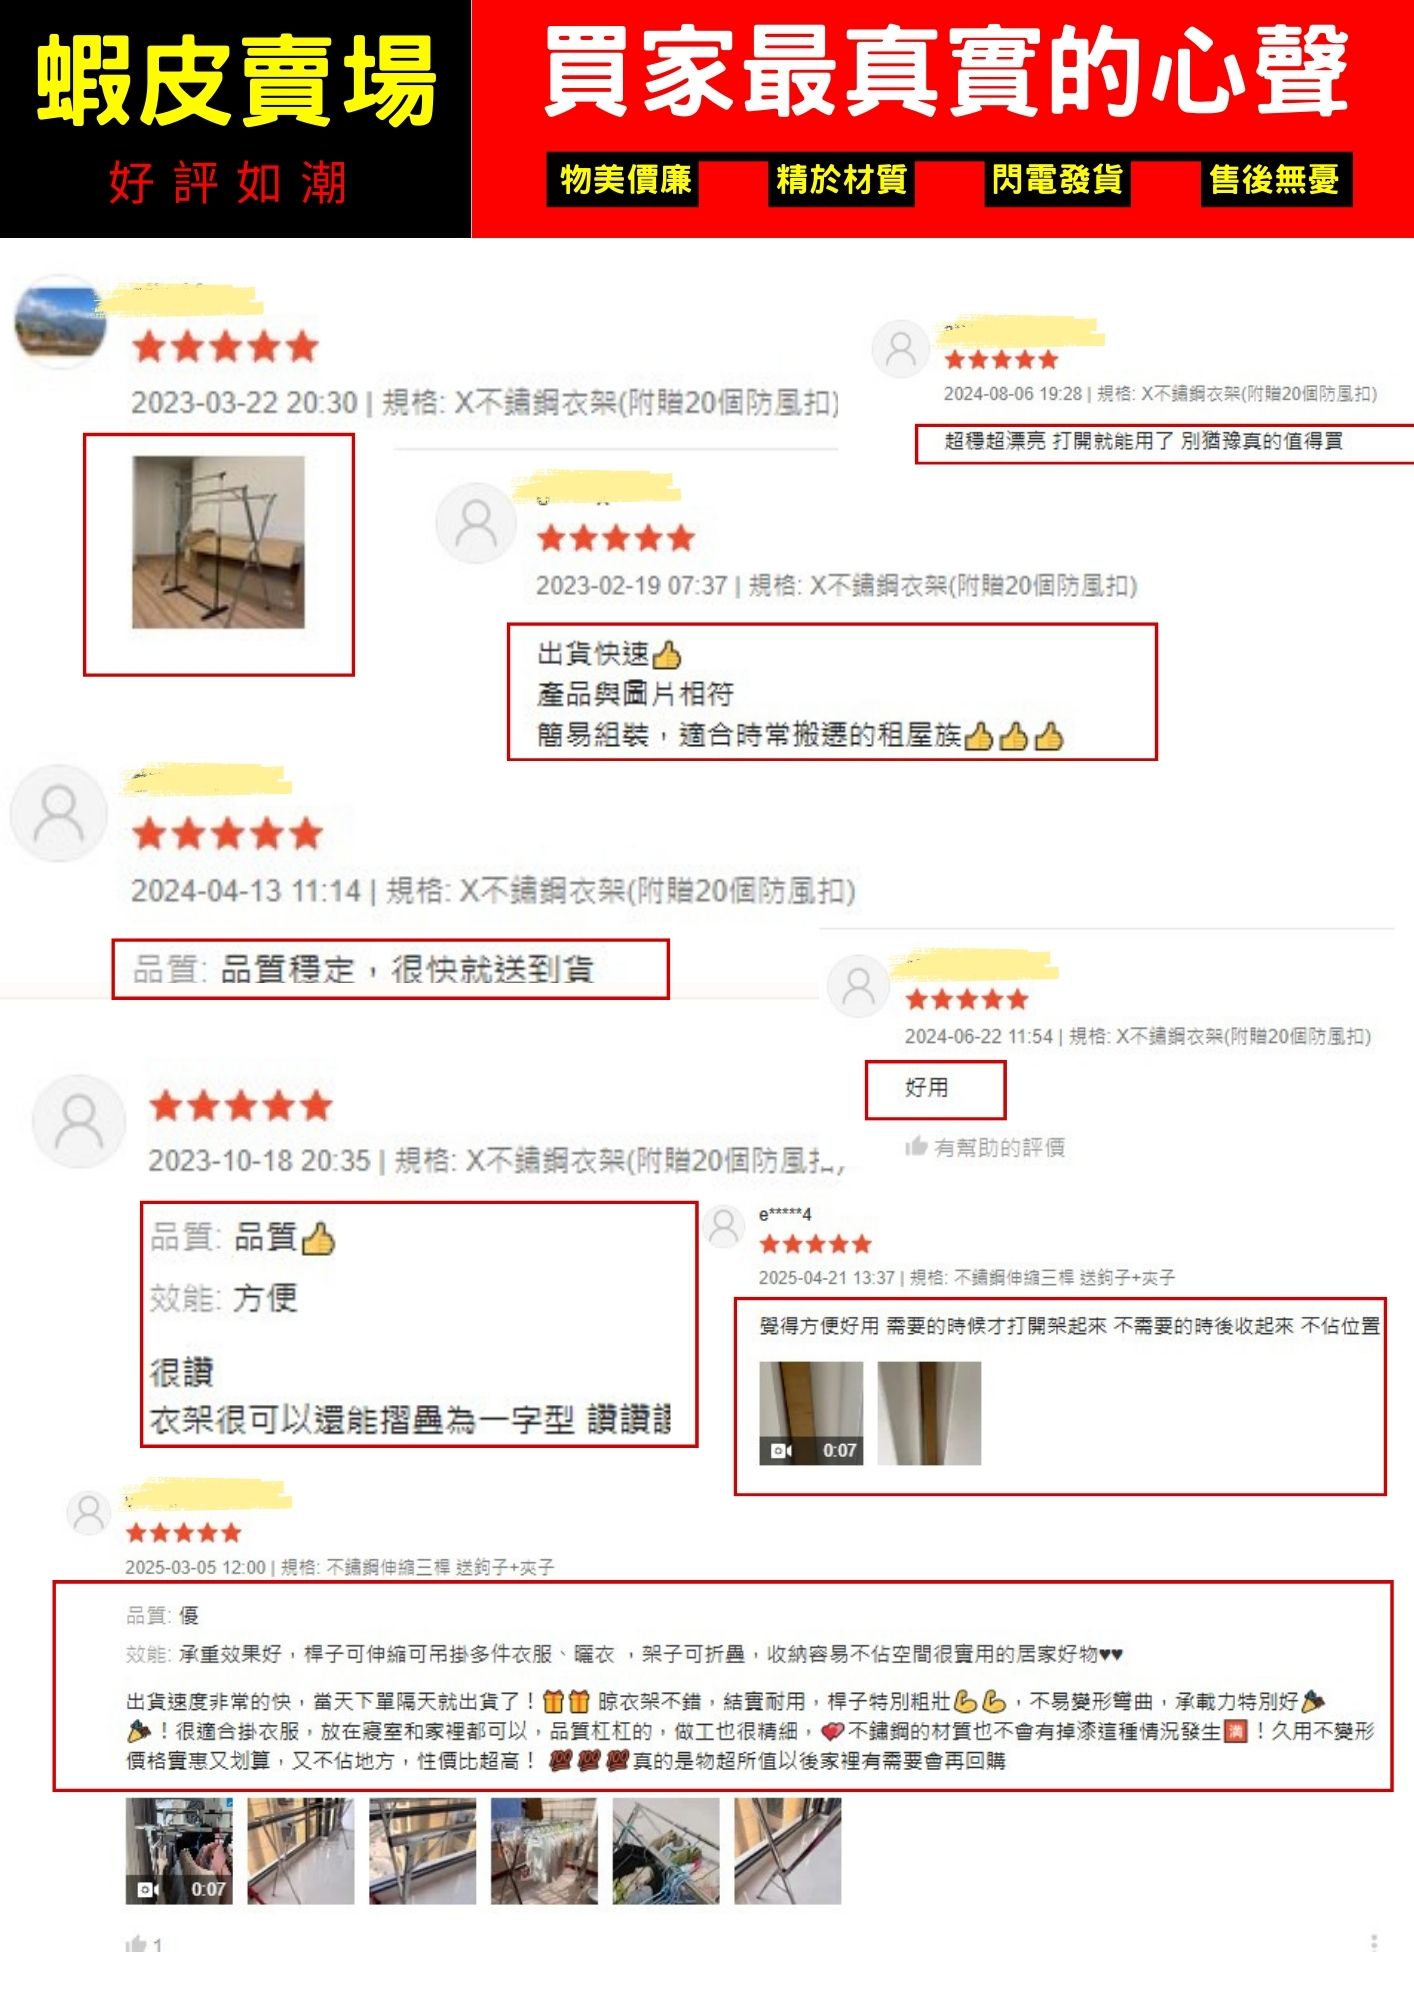Click the mountain landscape profile avatar
This screenshot has height=2000, width=1414.
[60, 322]
